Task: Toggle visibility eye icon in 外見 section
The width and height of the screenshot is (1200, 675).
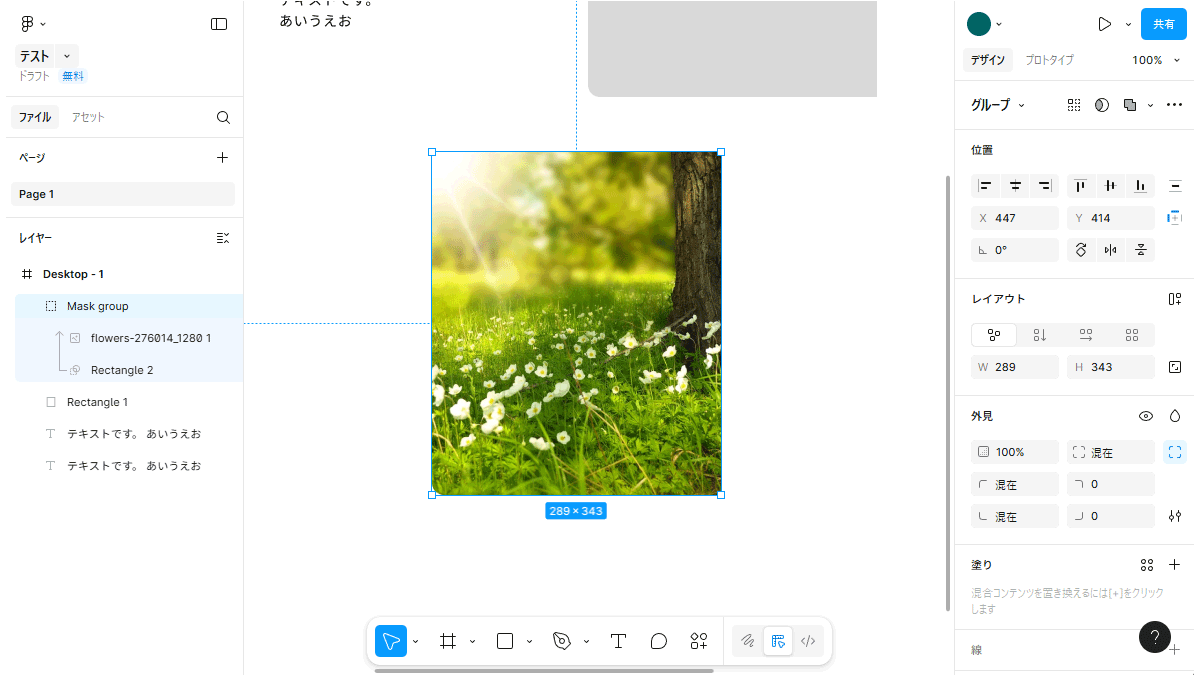Action: pos(1146,416)
